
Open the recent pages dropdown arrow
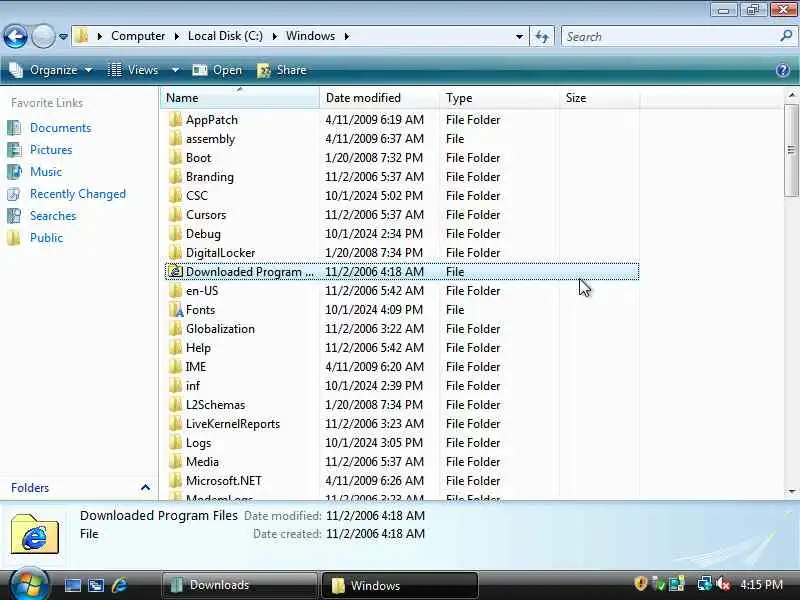coord(63,37)
